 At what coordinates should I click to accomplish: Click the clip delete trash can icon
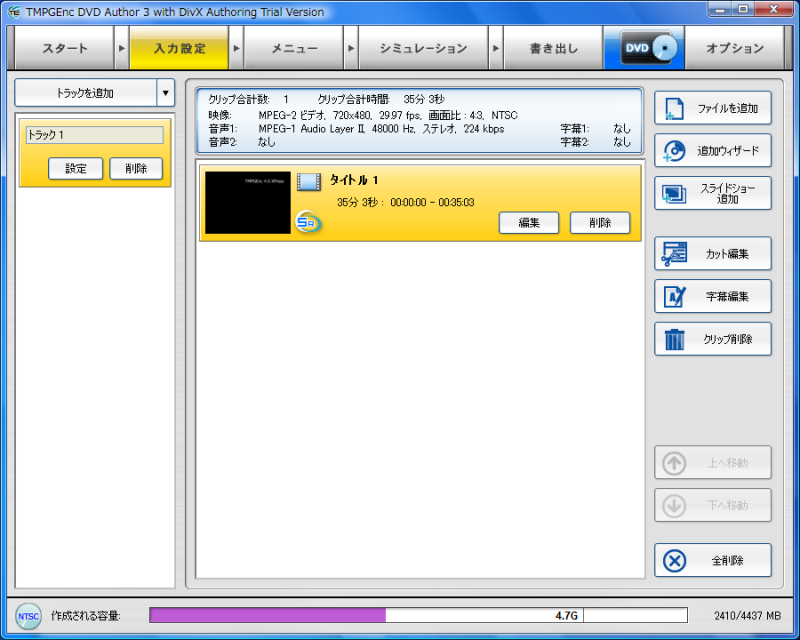(x=674, y=339)
